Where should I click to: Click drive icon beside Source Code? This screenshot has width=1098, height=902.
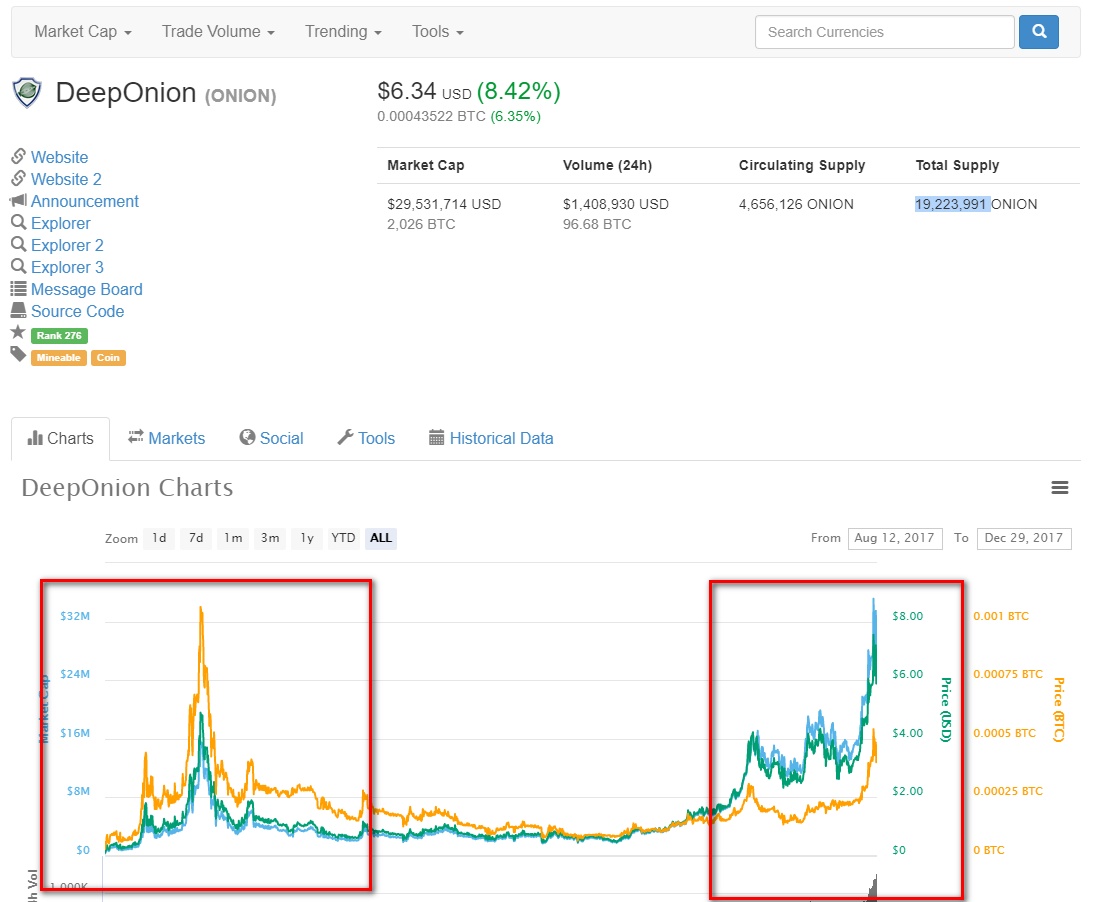click(18, 310)
